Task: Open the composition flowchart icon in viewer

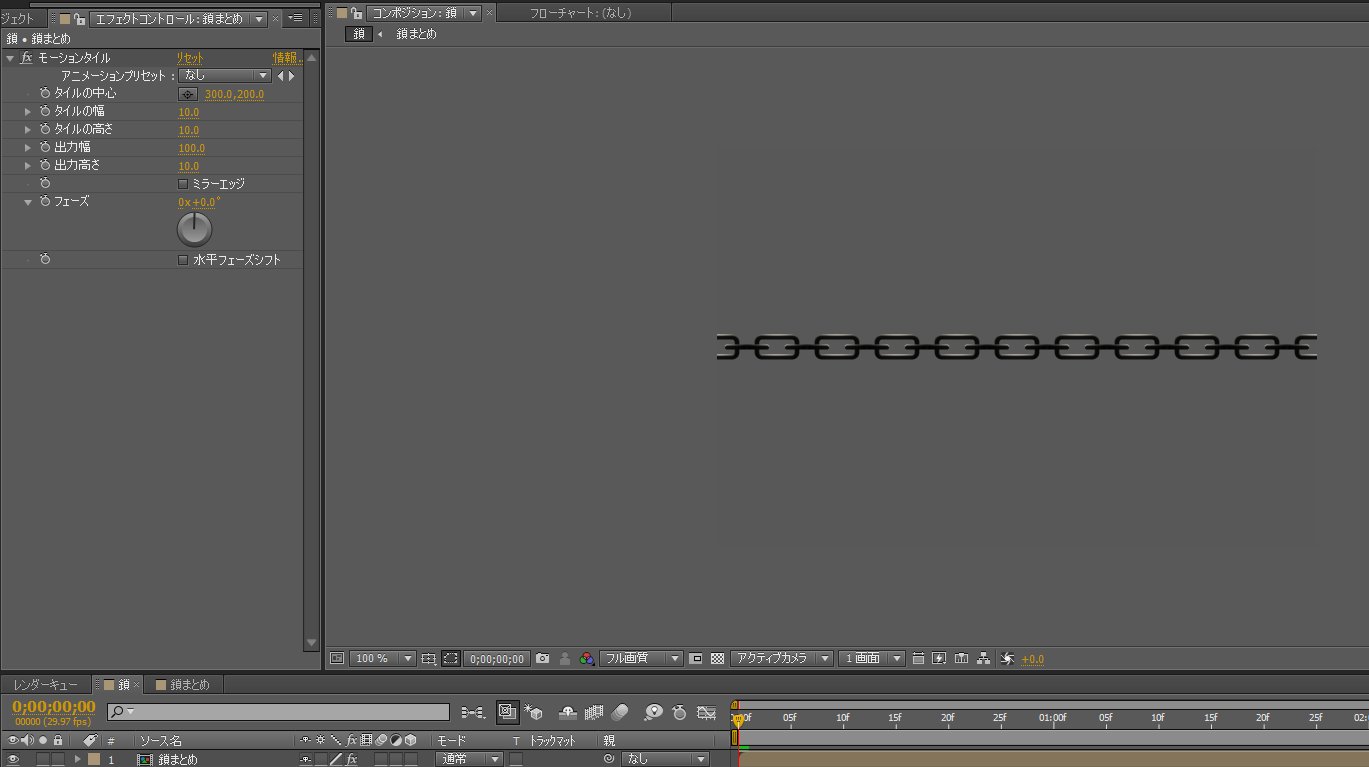Action: [984, 658]
